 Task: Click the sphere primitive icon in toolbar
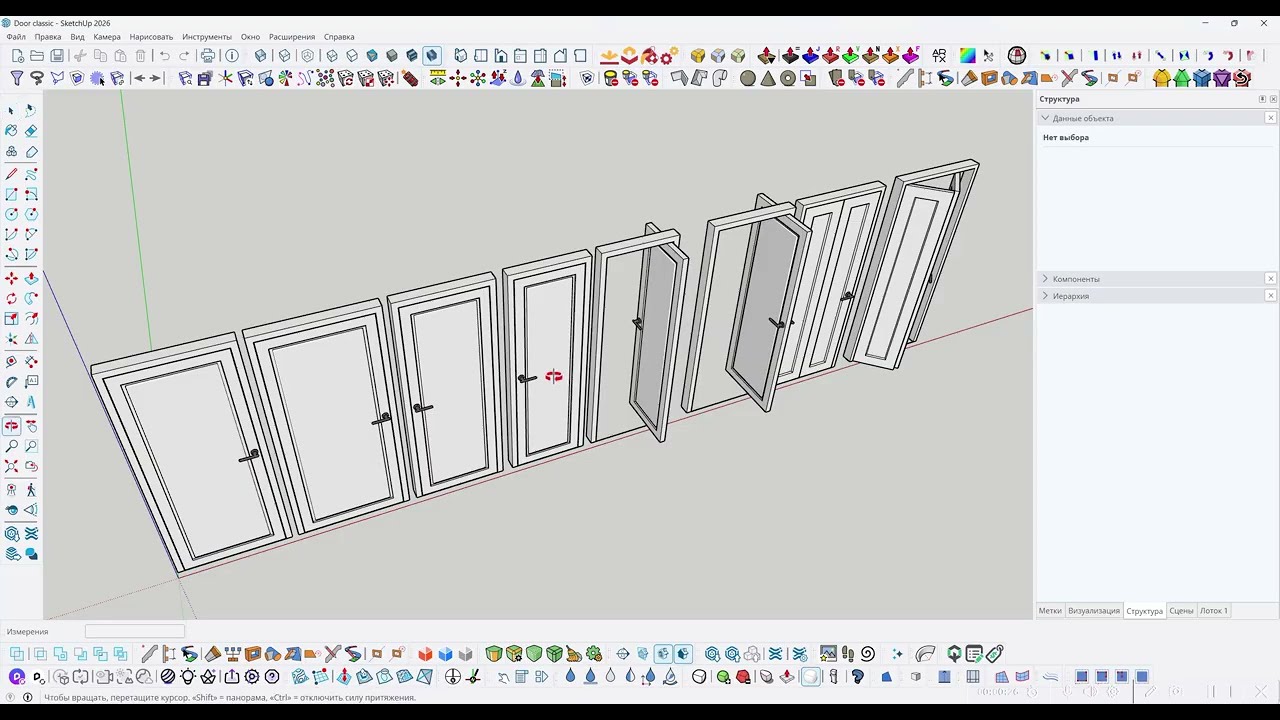tap(748, 78)
